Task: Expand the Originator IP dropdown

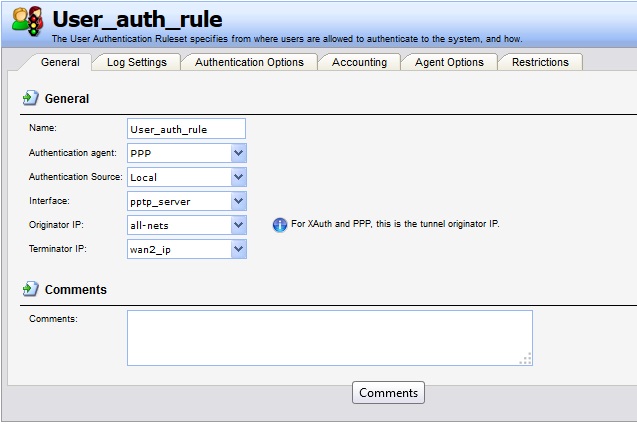Action: pos(238,225)
